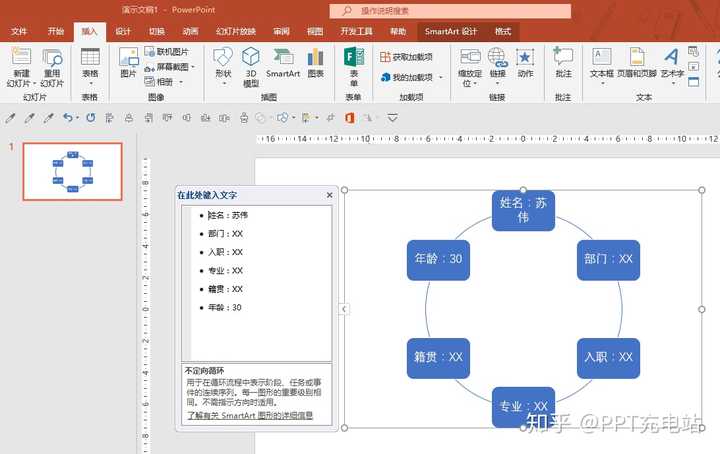The height and width of the screenshot is (454, 720).
Task: Click My Add-ins (我的加载项) button
Action: point(407,77)
